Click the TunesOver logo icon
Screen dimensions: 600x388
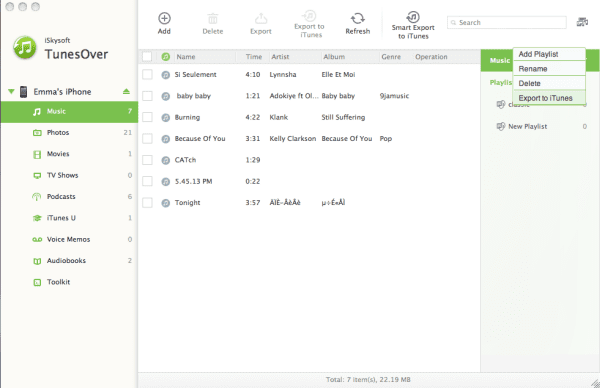coord(24,48)
